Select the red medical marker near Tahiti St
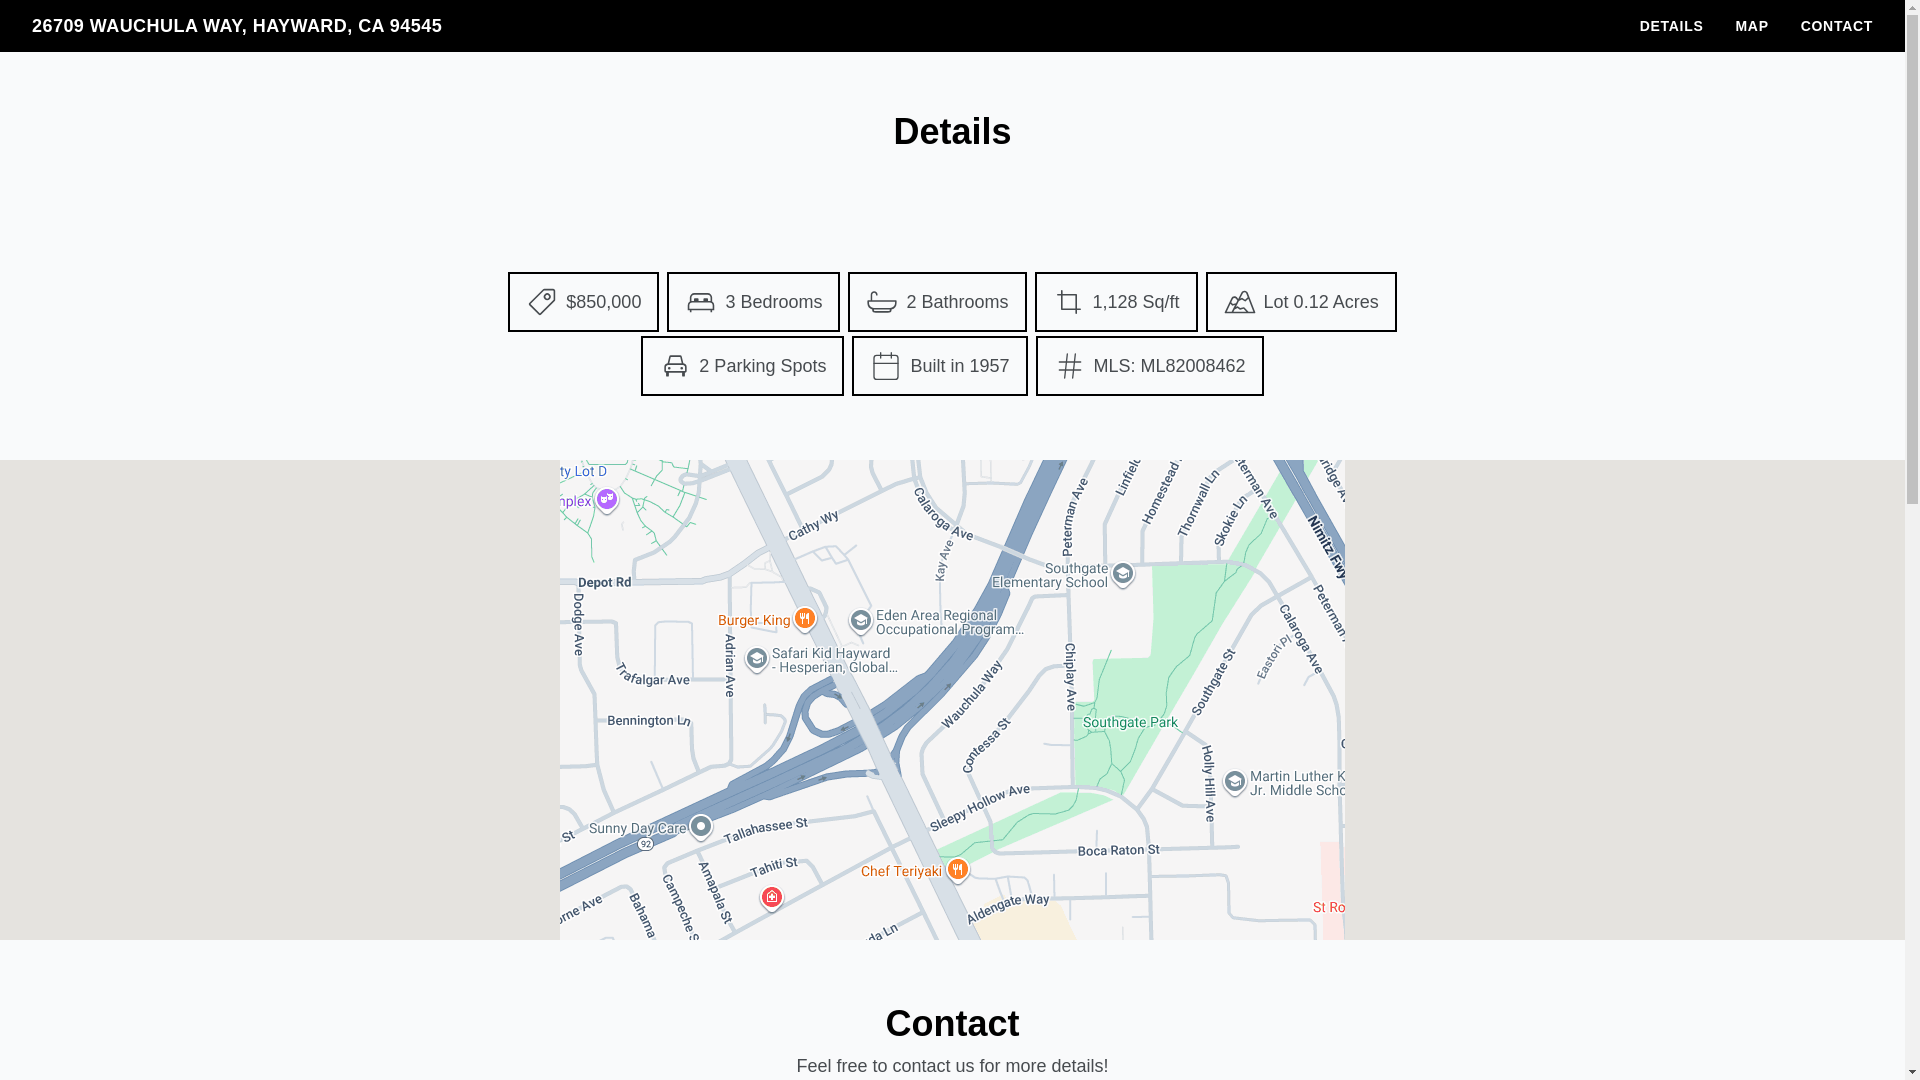This screenshot has width=1920, height=1080. [x=772, y=898]
